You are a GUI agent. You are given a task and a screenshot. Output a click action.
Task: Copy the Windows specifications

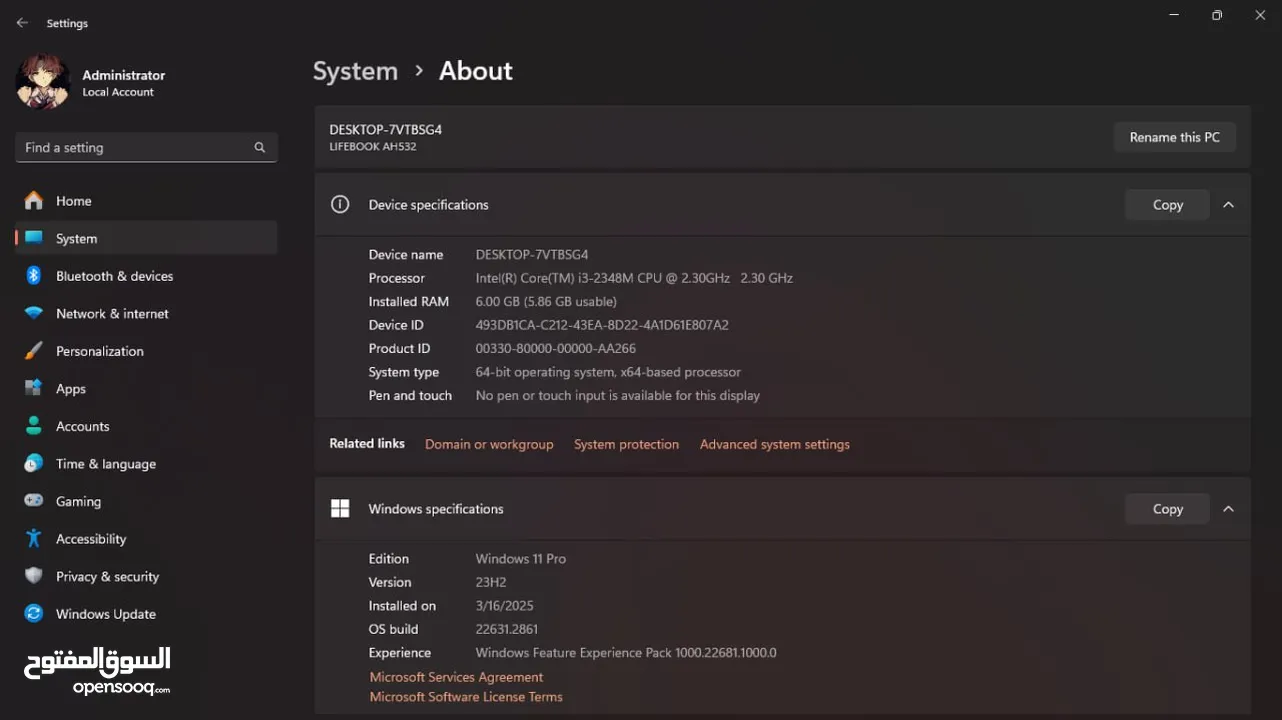point(1167,508)
